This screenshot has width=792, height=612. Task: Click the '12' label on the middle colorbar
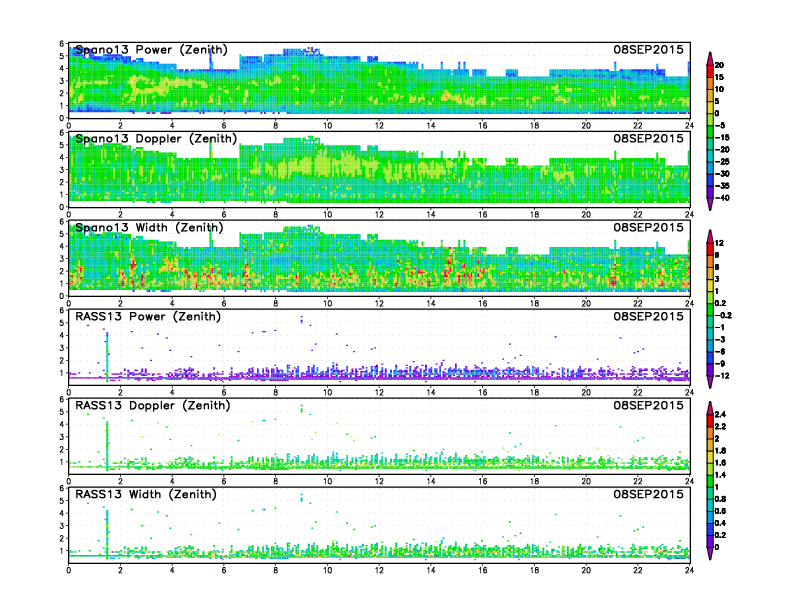pyautogui.click(x=719, y=243)
